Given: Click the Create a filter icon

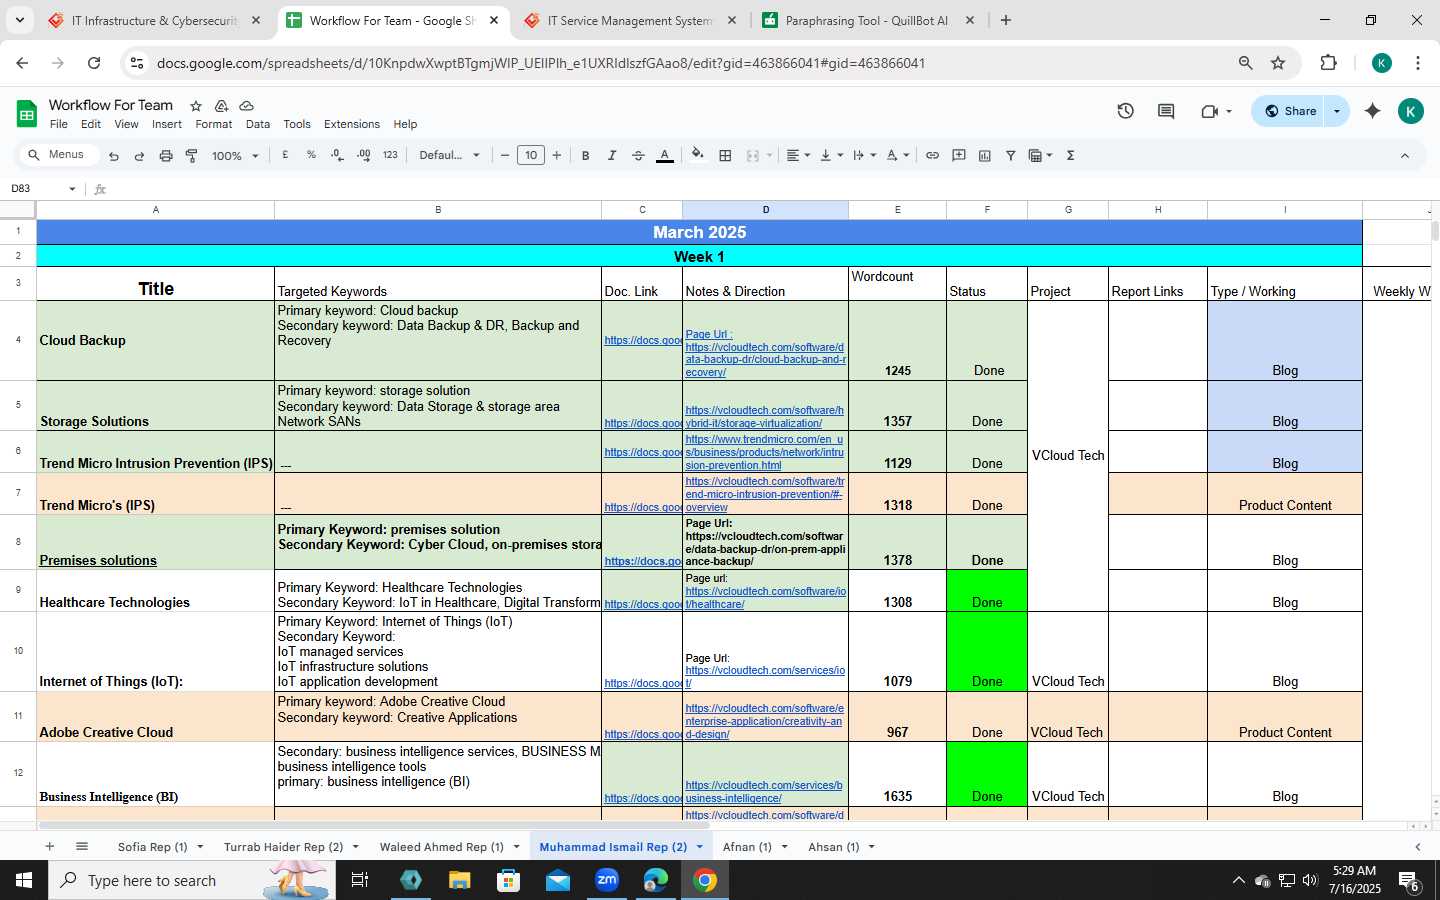Looking at the screenshot, I should click(x=1011, y=155).
